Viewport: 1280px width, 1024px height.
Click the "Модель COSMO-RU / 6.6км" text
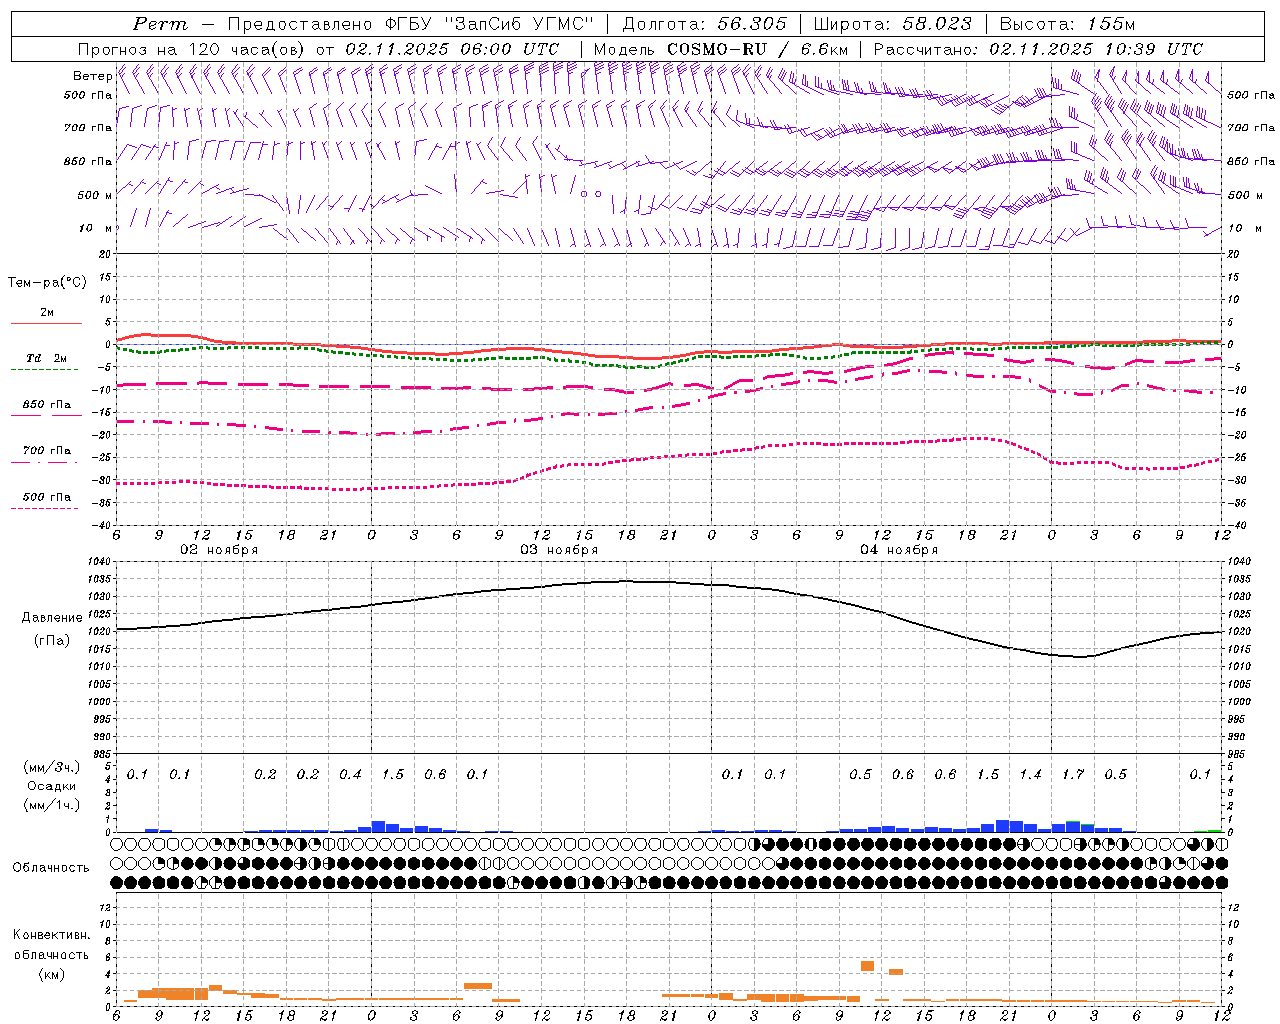coord(721,49)
